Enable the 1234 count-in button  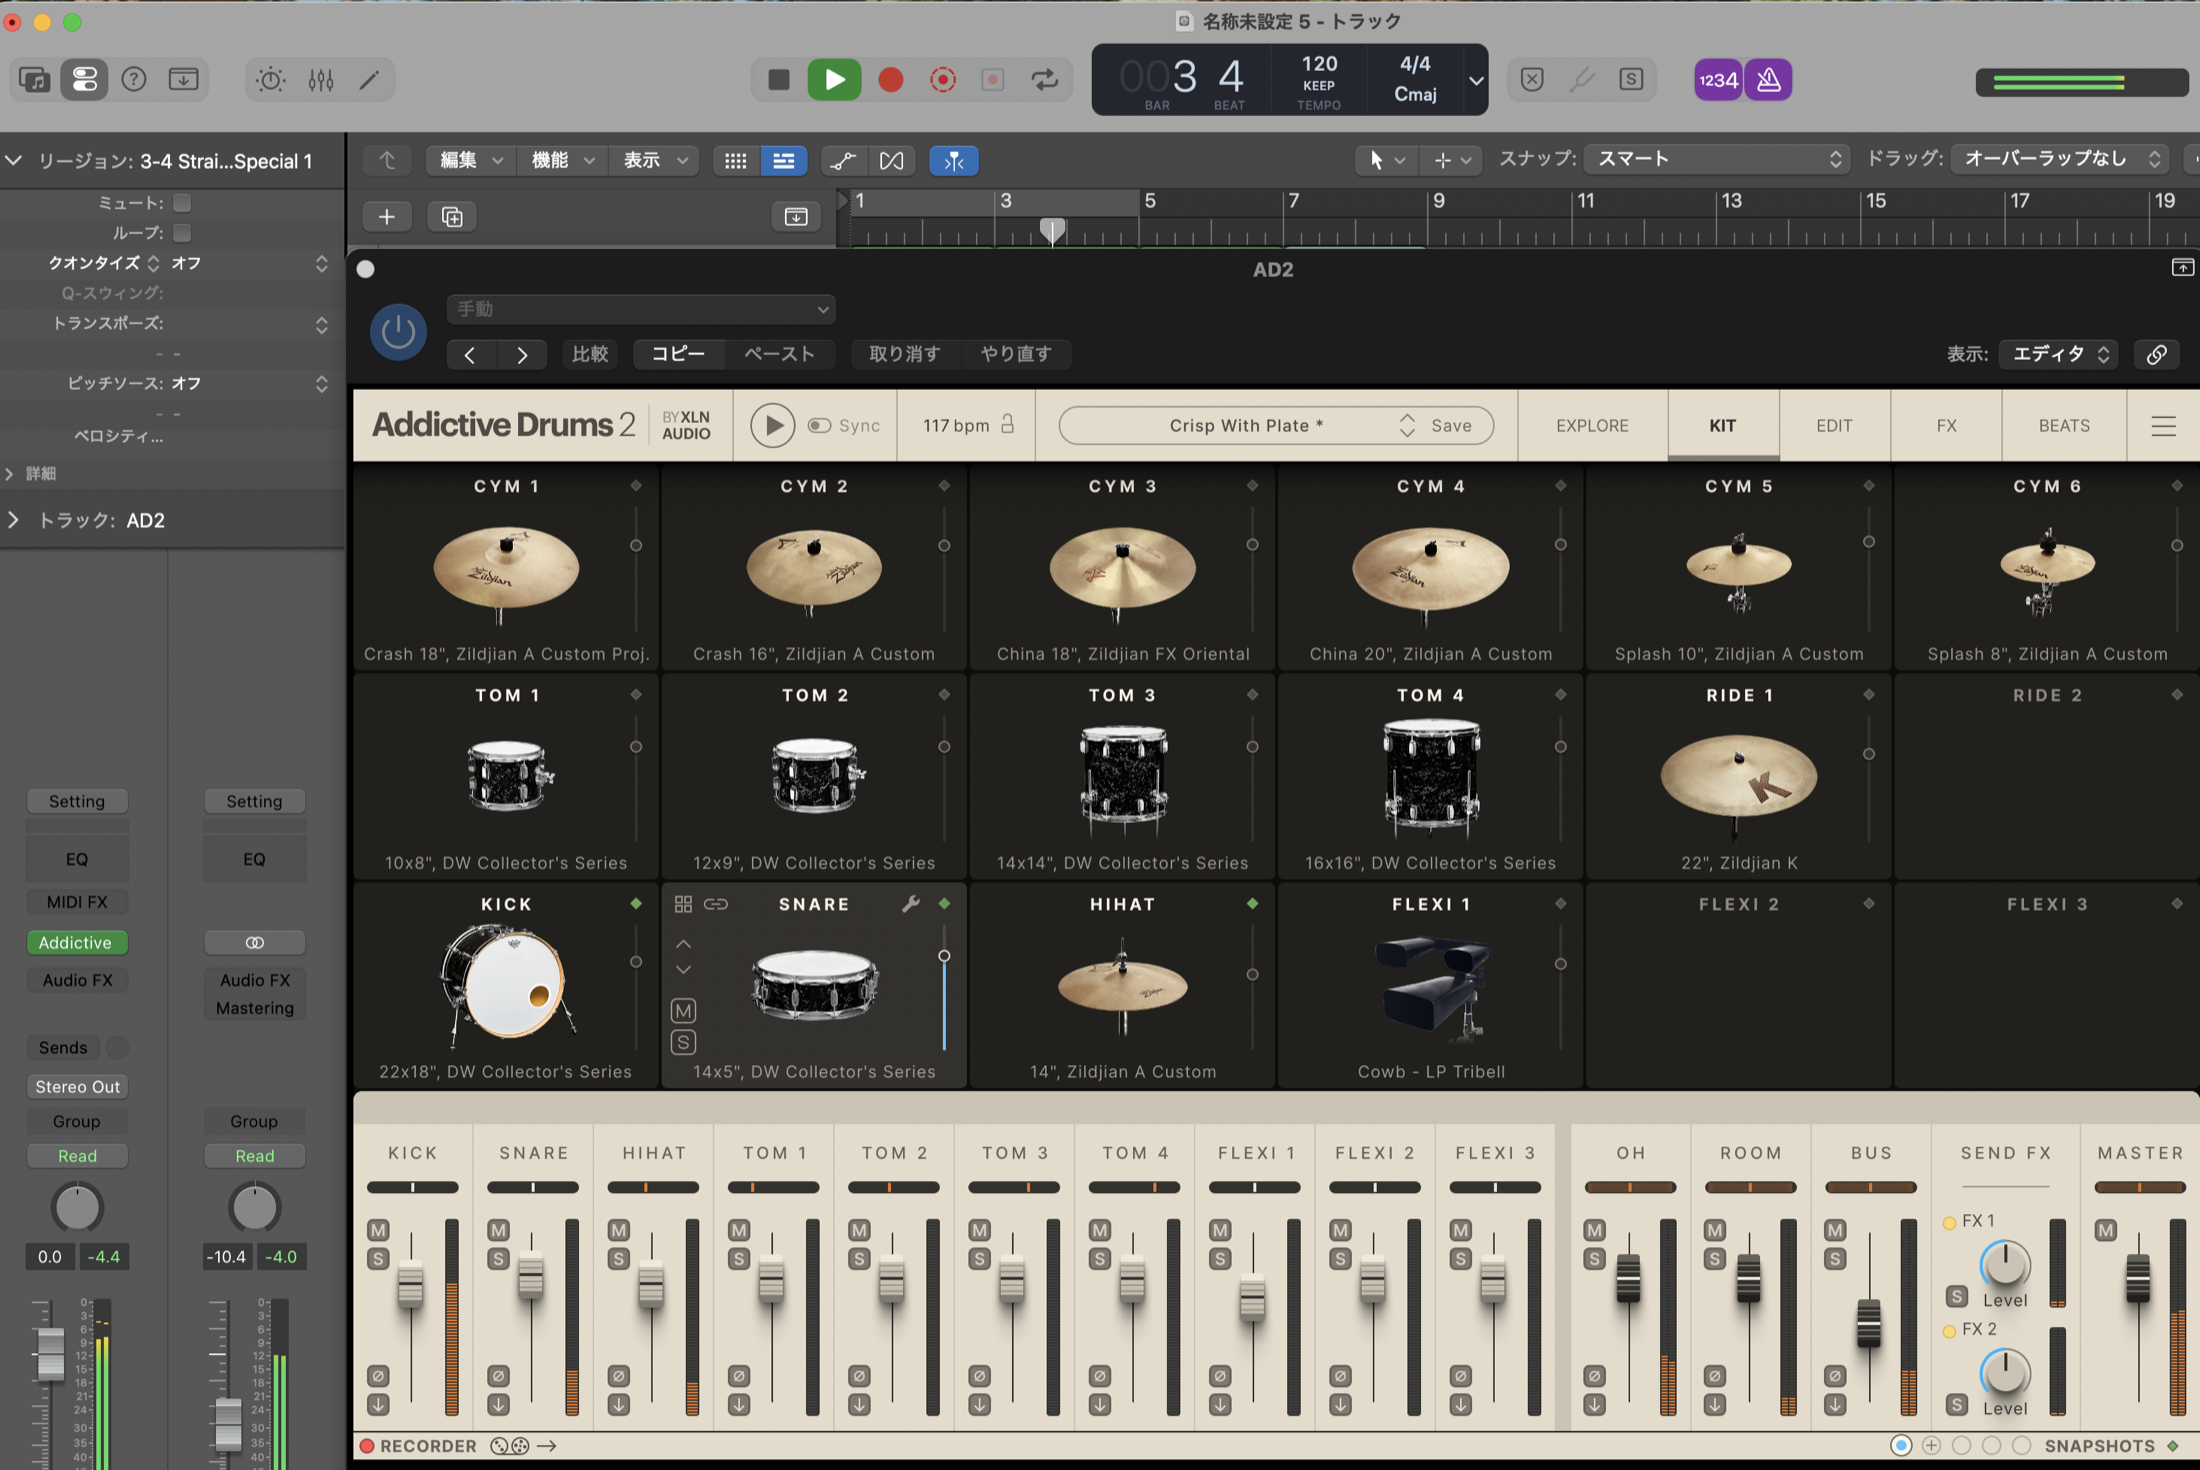pos(1718,80)
